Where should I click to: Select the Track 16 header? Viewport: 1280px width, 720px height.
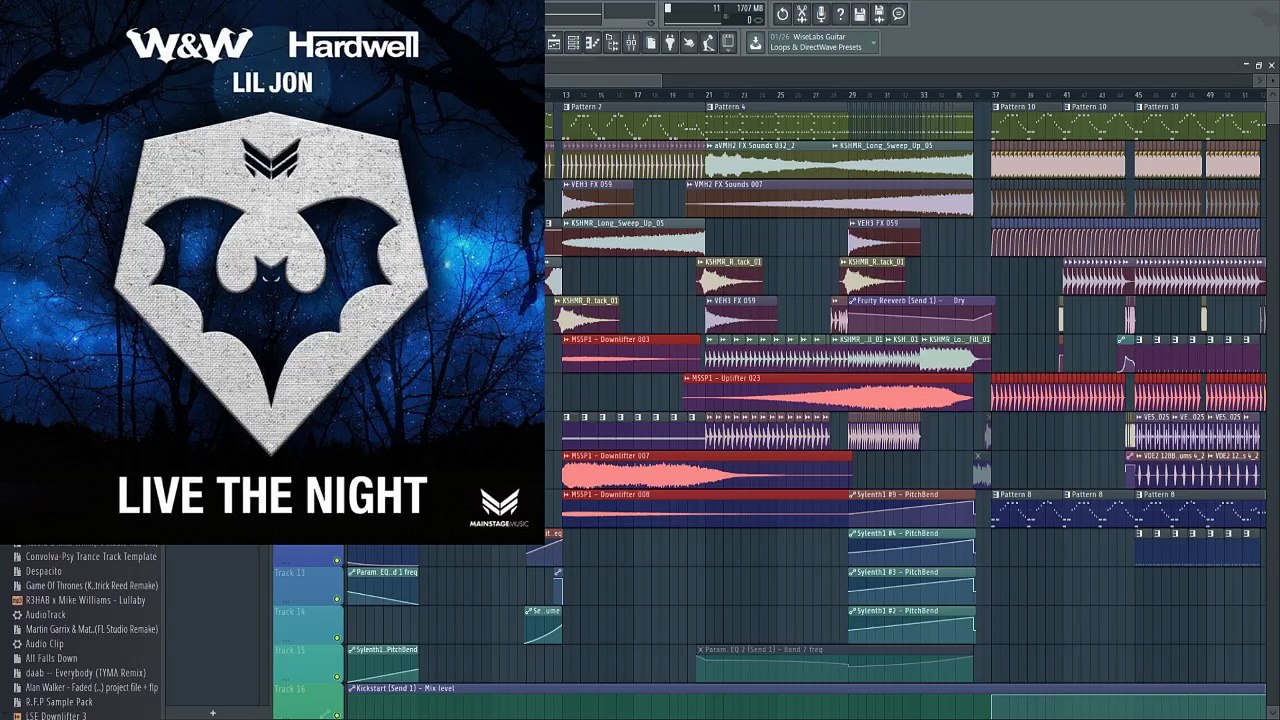(x=307, y=701)
